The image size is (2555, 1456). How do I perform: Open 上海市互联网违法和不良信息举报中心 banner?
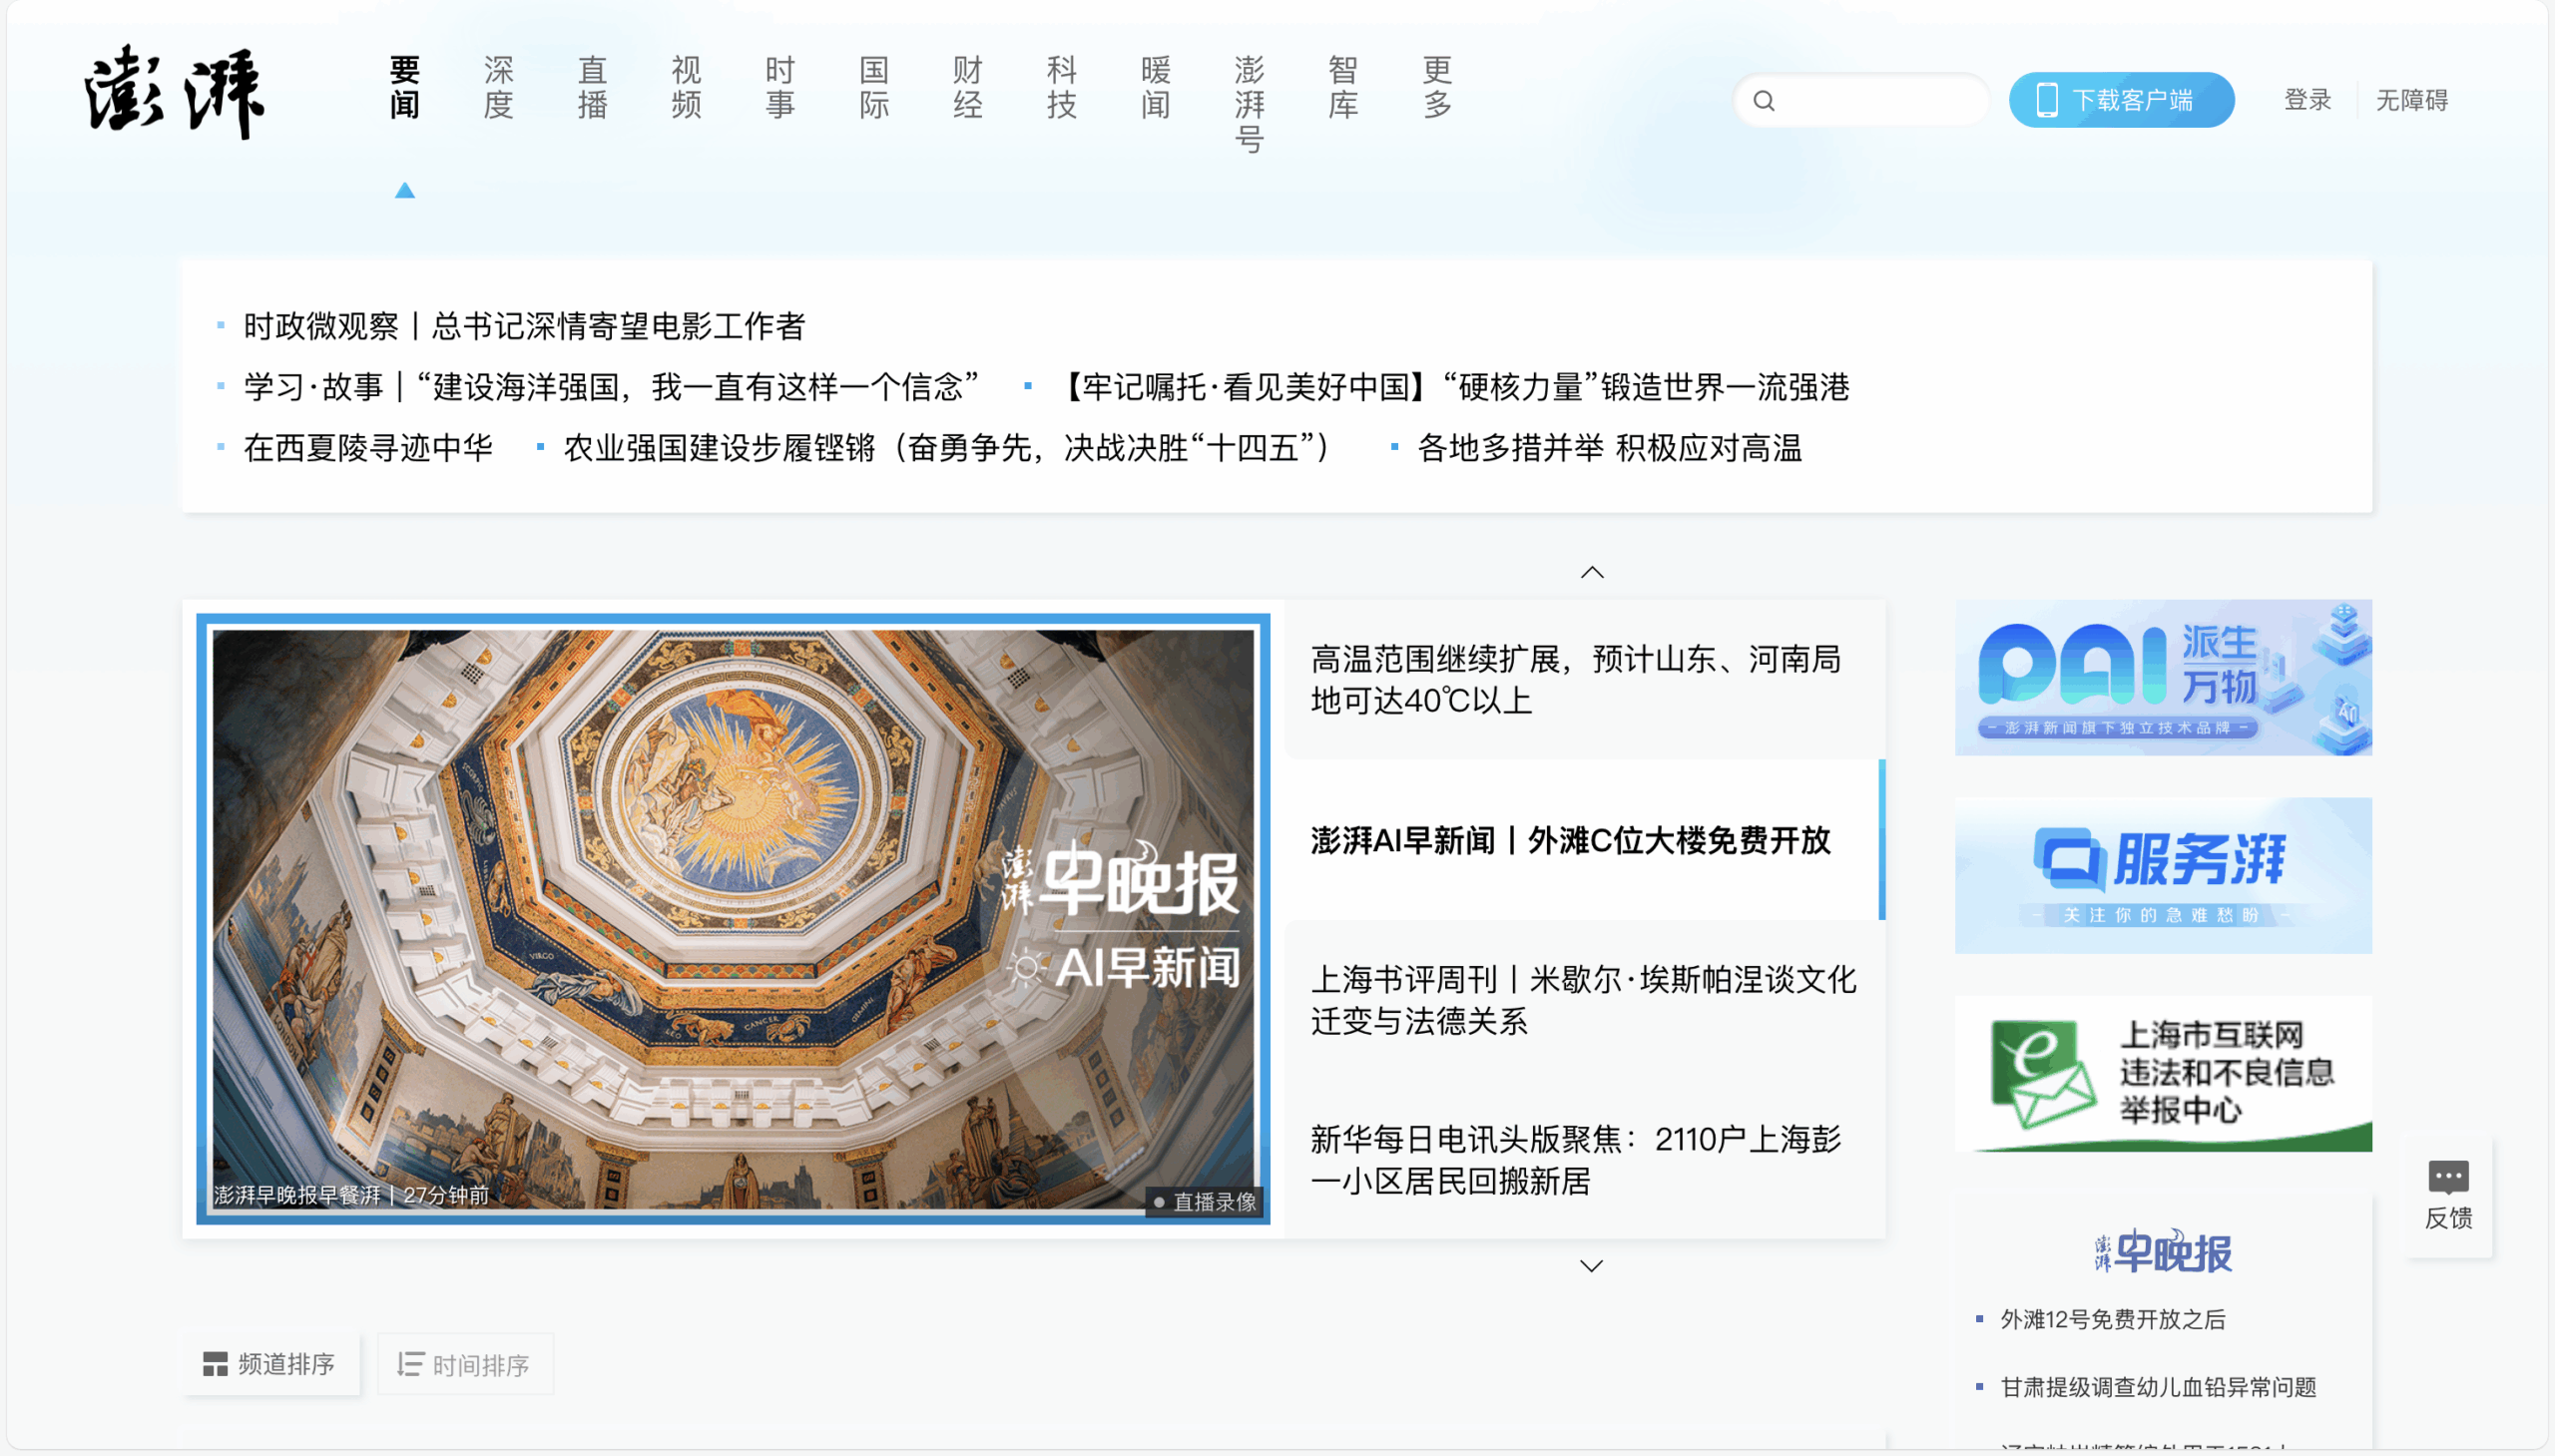tap(2163, 1073)
